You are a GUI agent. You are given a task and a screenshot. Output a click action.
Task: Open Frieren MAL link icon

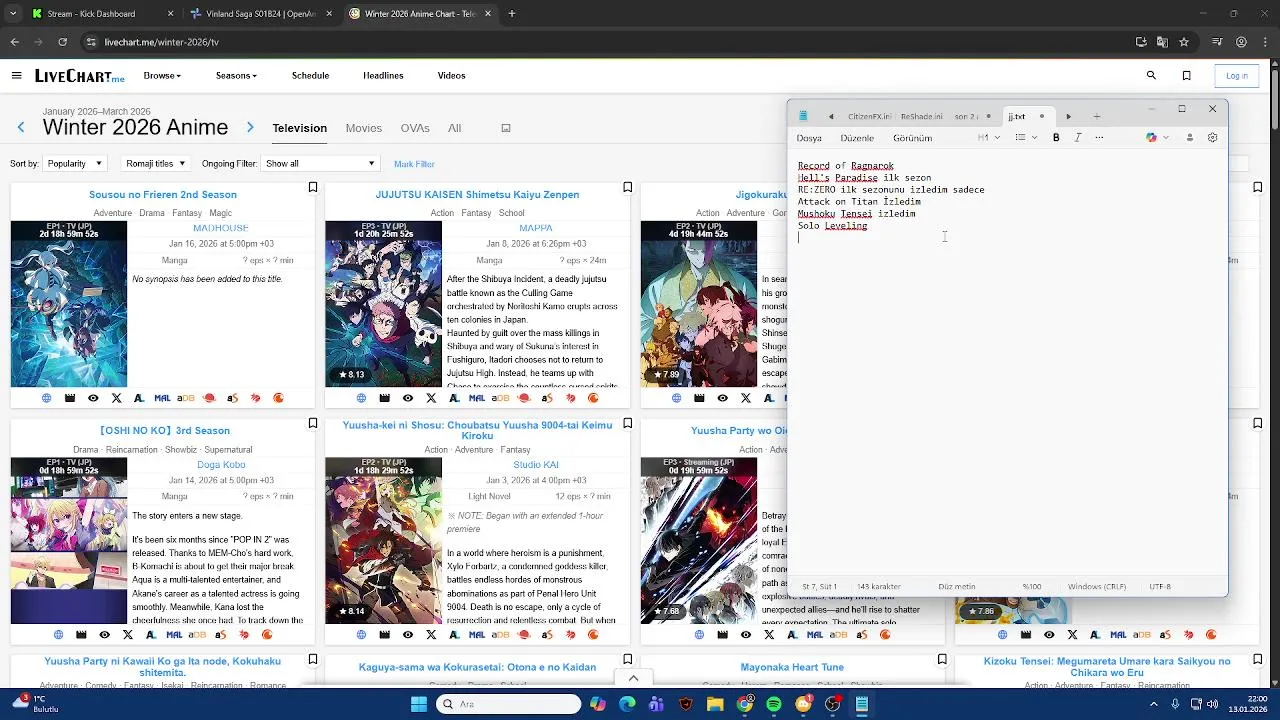coord(162,398)
